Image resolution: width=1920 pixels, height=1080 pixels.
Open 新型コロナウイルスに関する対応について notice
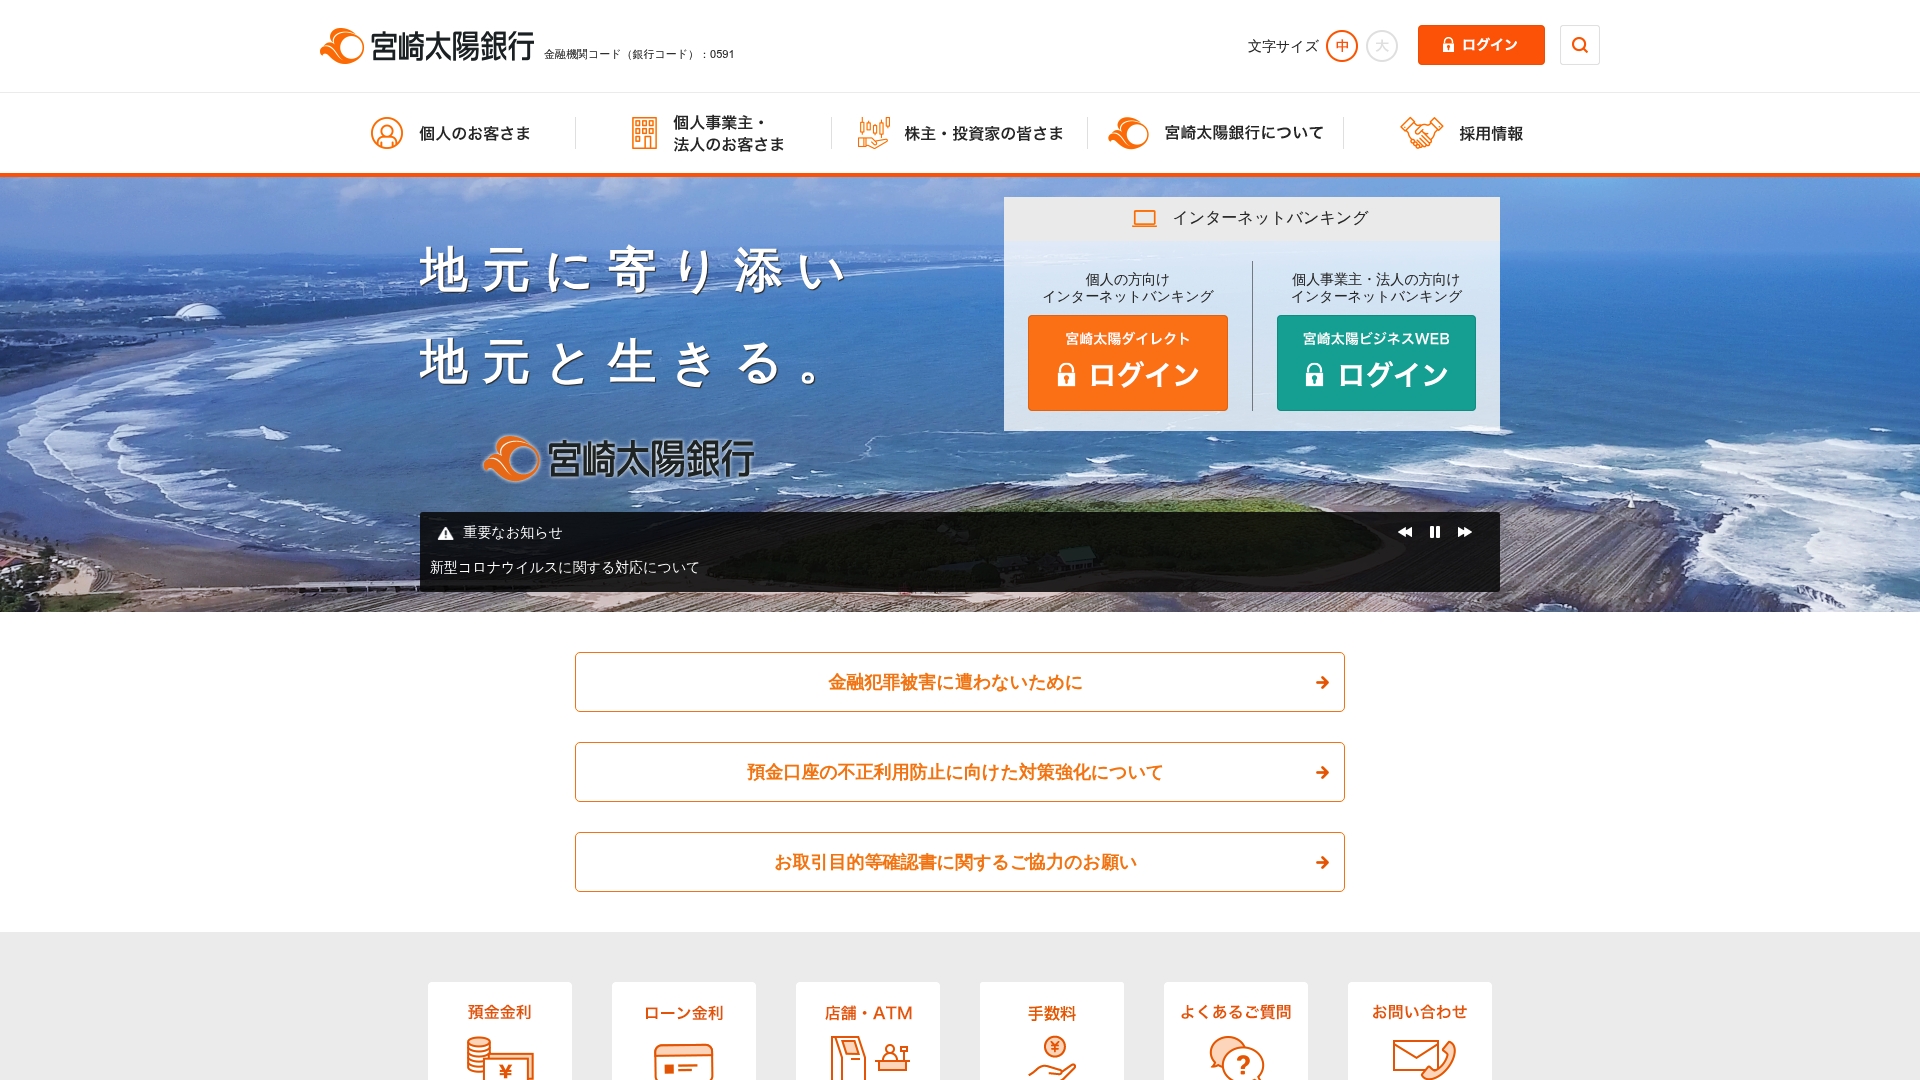(x=565, y=567)
